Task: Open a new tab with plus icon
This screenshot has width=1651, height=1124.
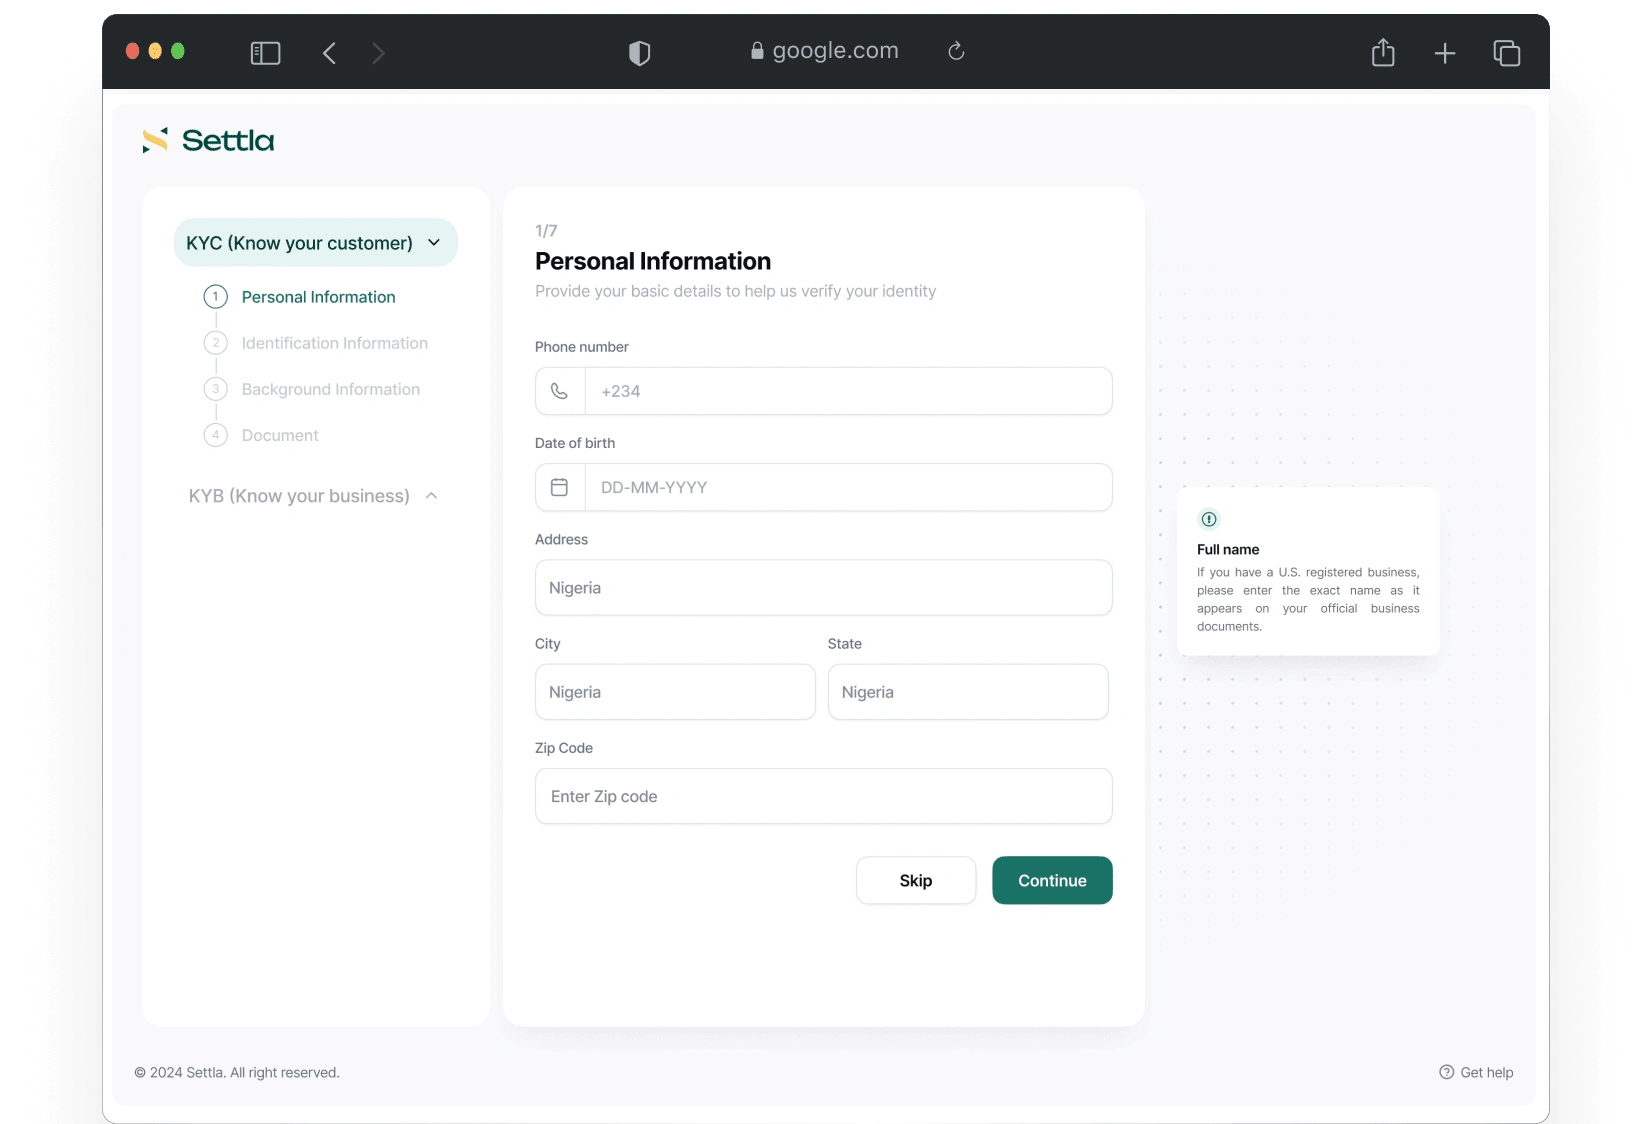Action: [1445, 53]
